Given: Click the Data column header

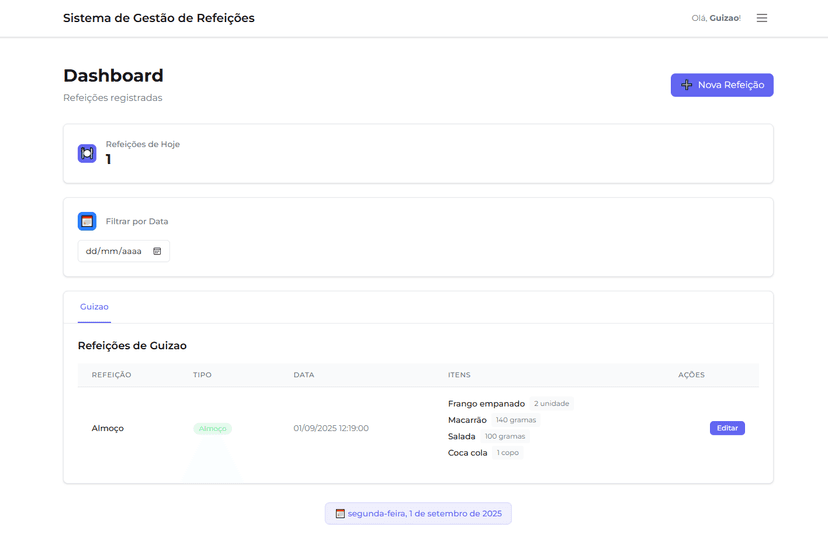Looking at the screenshot, I should [304, 375].
